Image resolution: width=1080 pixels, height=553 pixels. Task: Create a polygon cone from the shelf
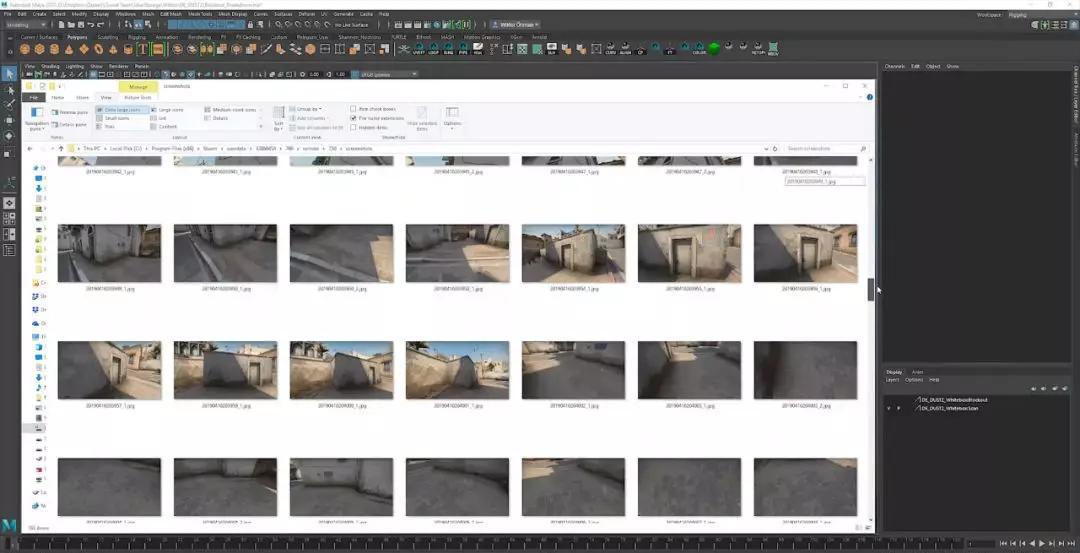69,49
